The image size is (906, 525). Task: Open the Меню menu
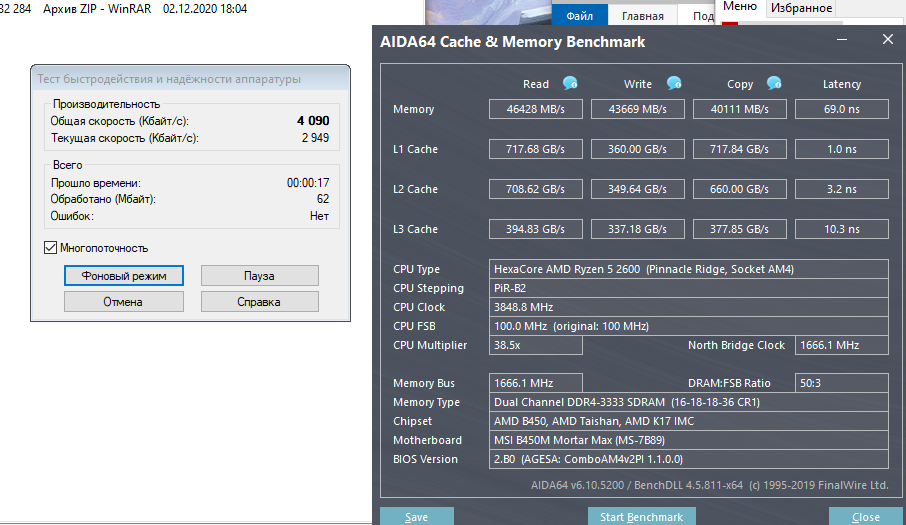(x=740, y=7)
